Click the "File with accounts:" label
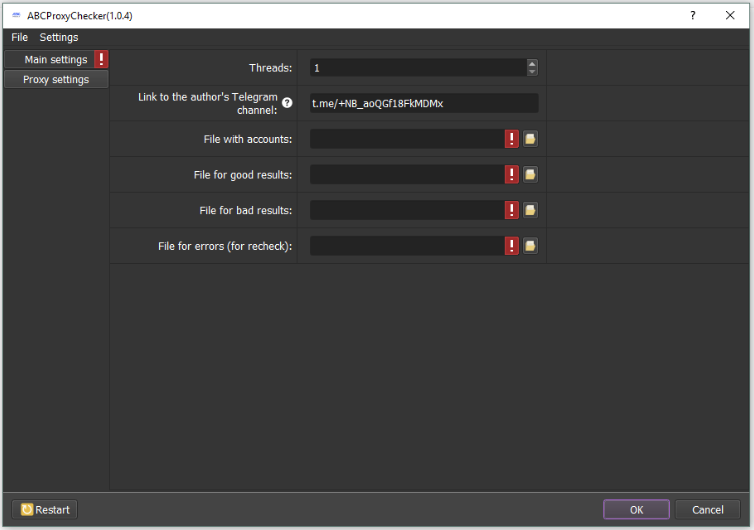 tap(248, 139)
